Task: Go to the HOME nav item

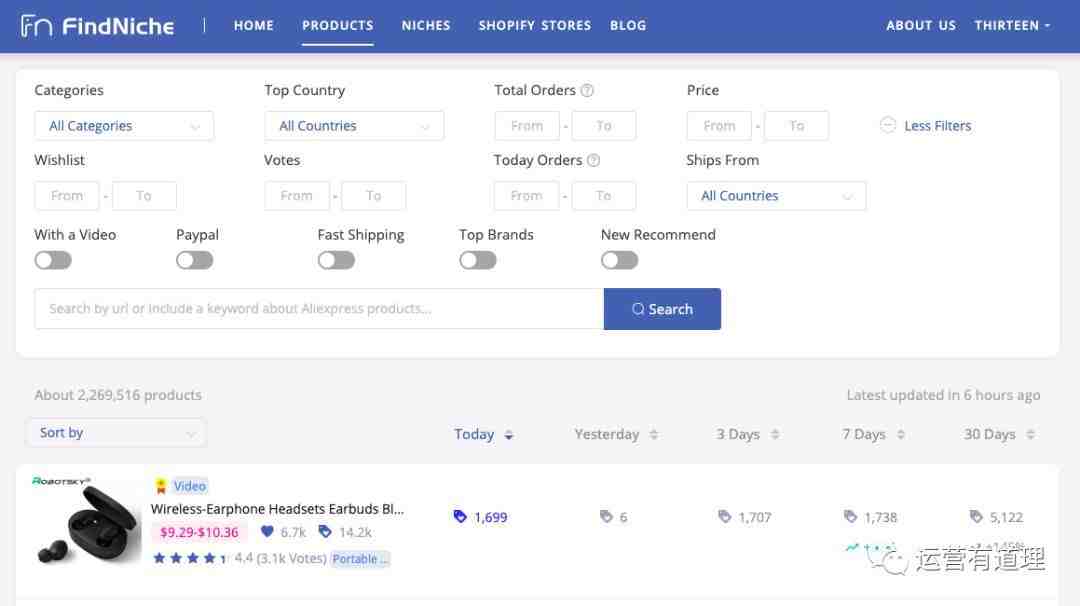Action: 253,25
